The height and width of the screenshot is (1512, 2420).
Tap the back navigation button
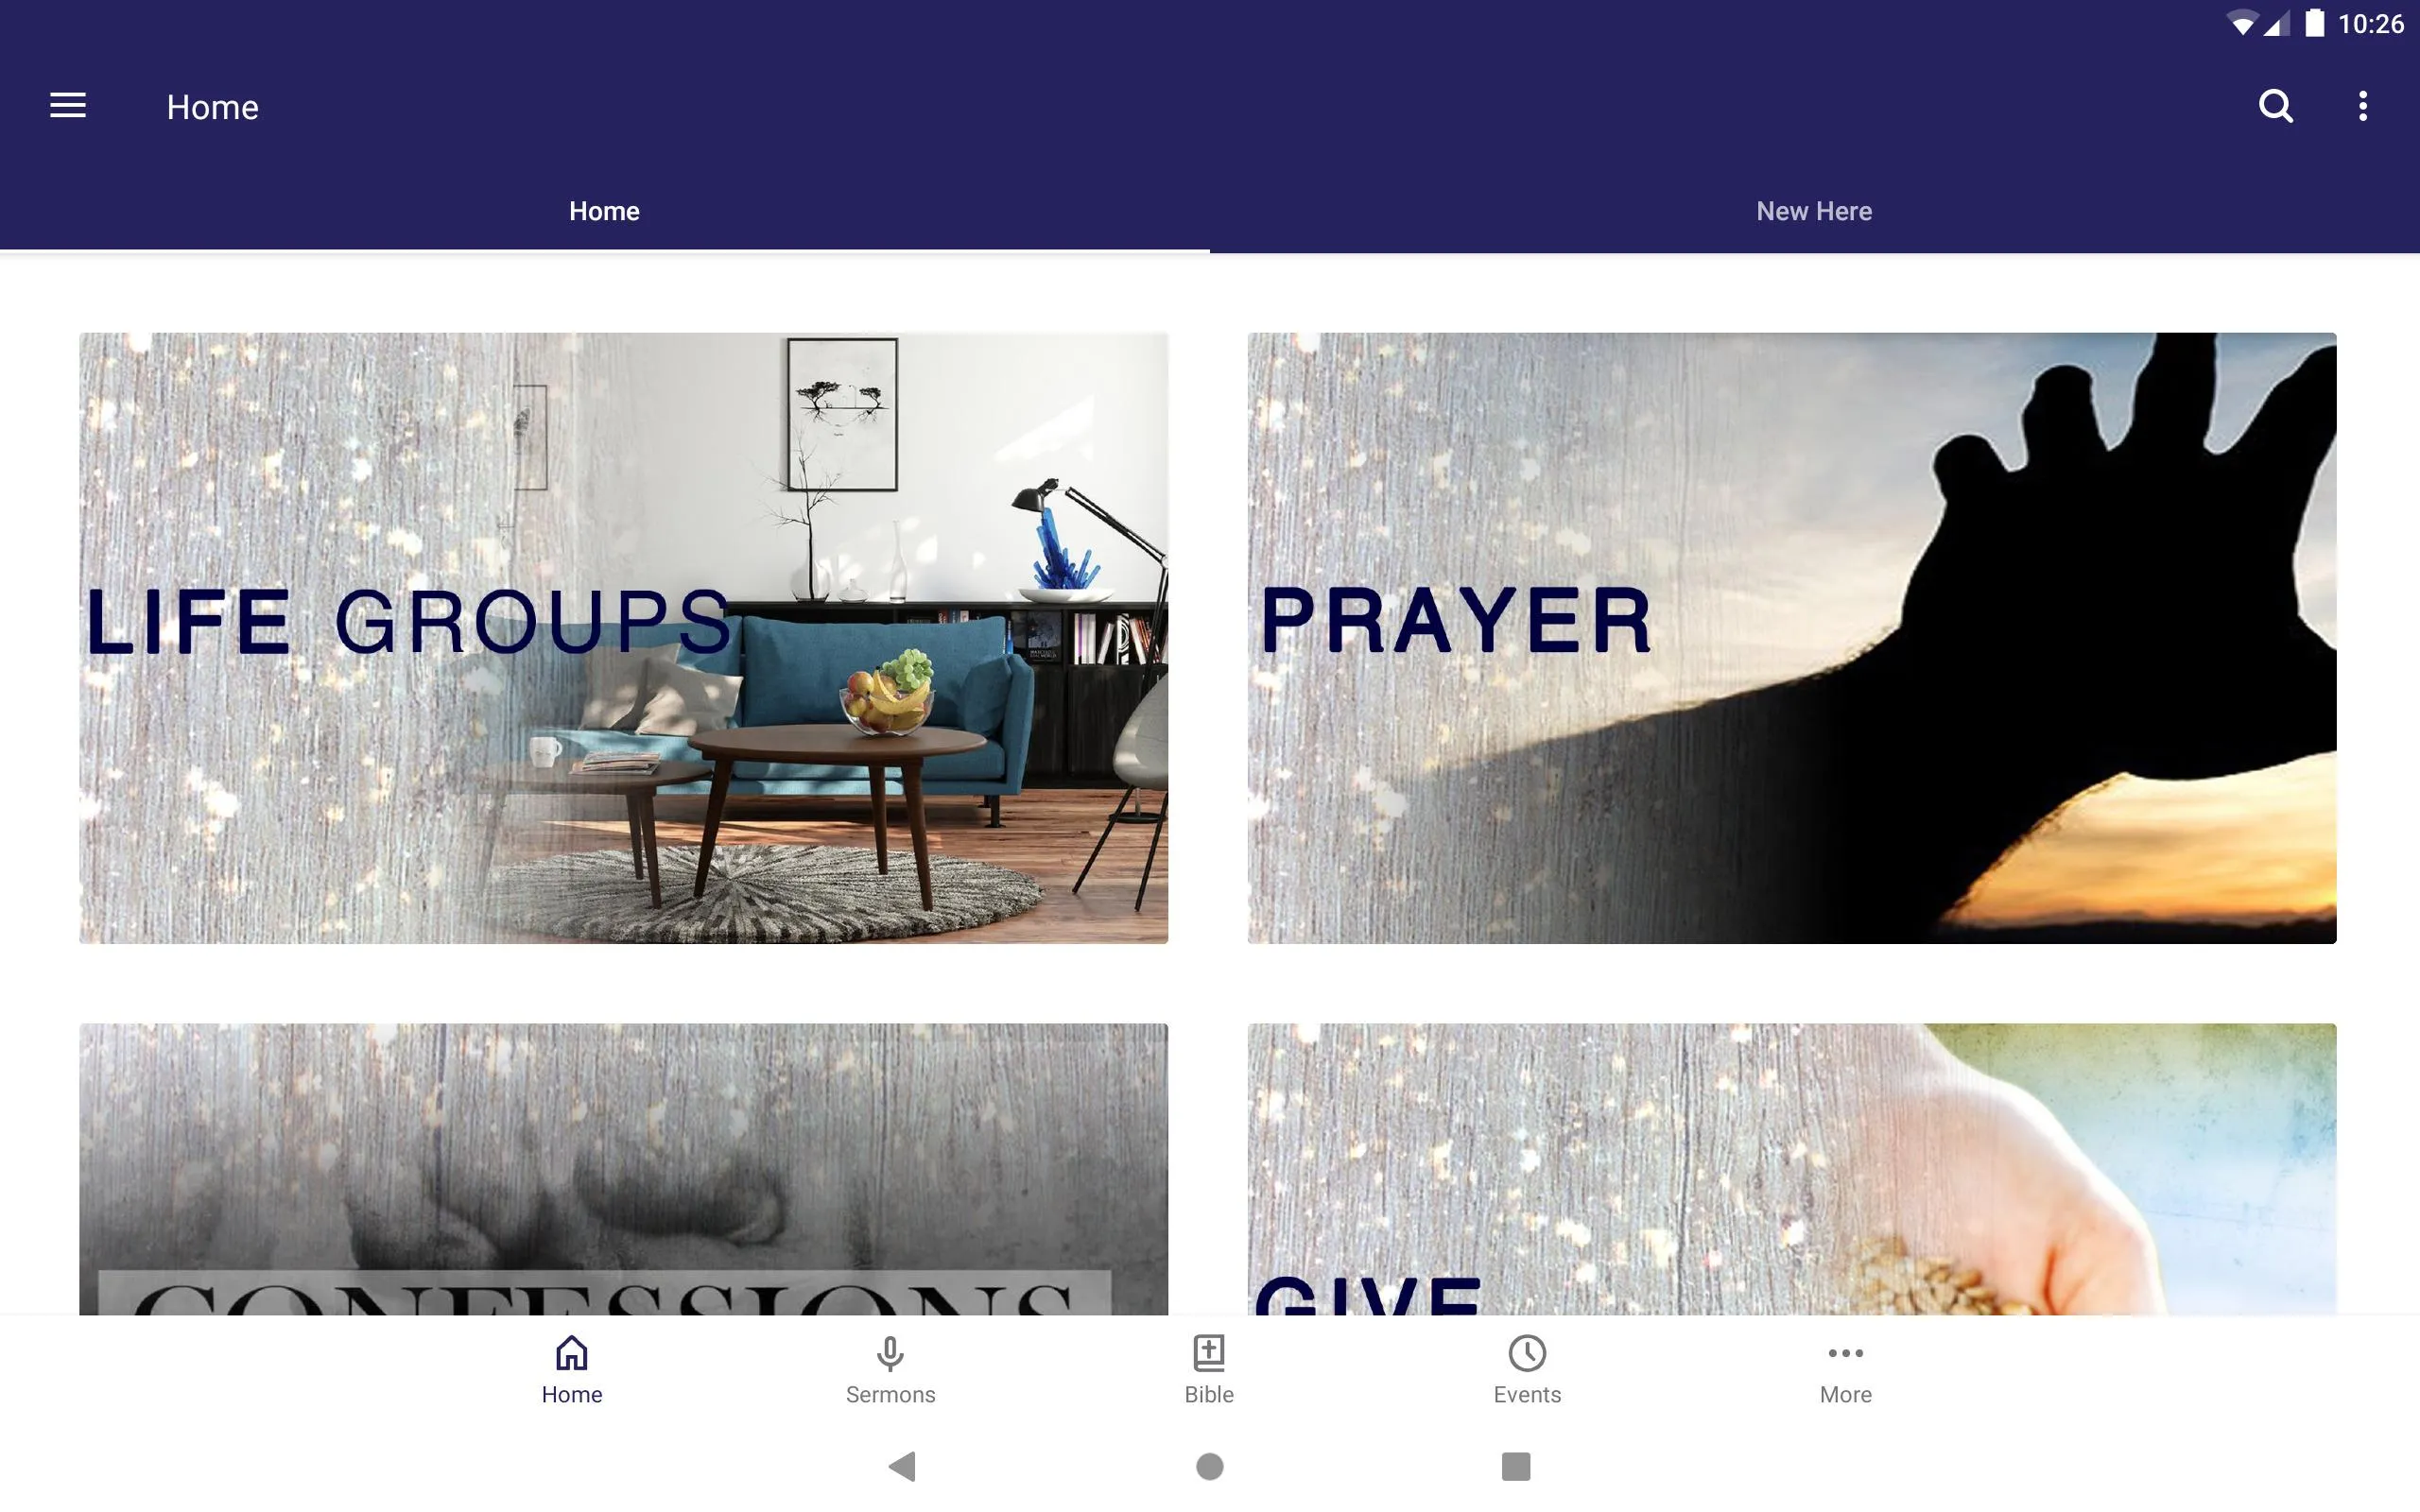point(906,1467)
